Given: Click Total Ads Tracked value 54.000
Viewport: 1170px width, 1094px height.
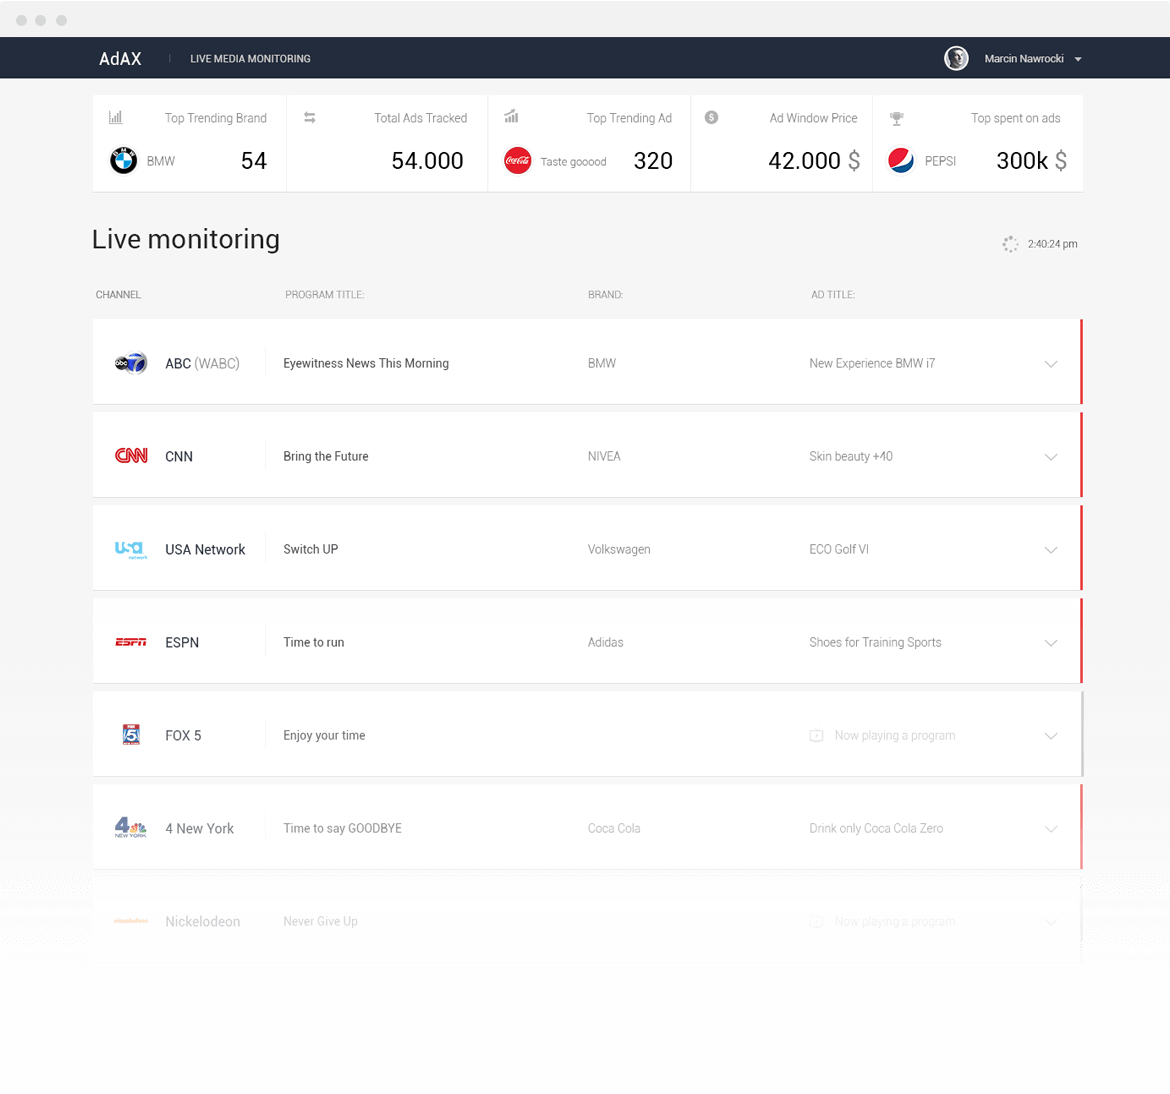Looking at the screenshot, I should coord(427,160).
